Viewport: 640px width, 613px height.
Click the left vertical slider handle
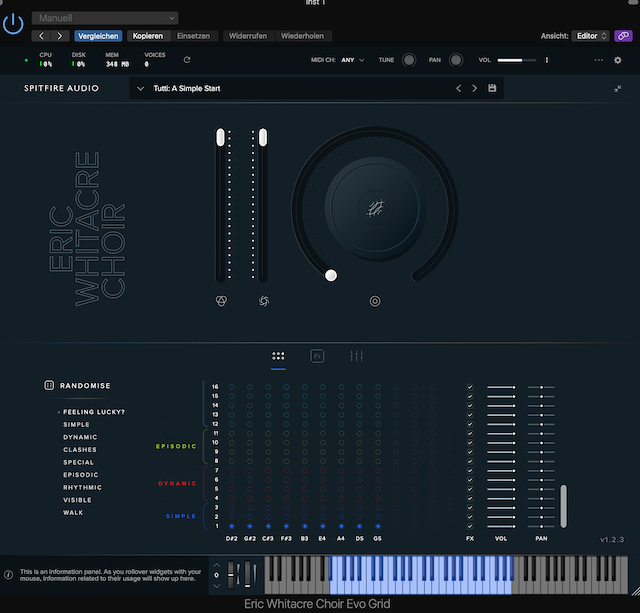coord(220,137)
